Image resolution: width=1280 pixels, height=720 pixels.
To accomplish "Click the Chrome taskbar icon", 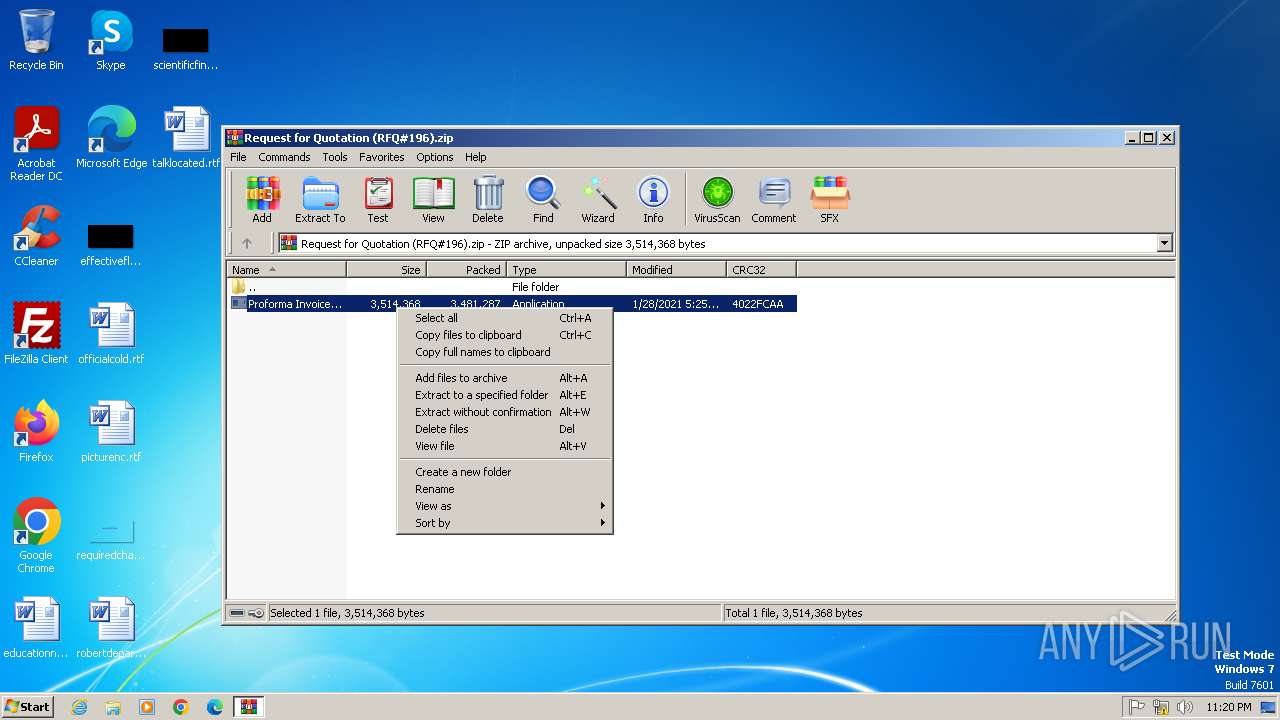I will [181, 707].
